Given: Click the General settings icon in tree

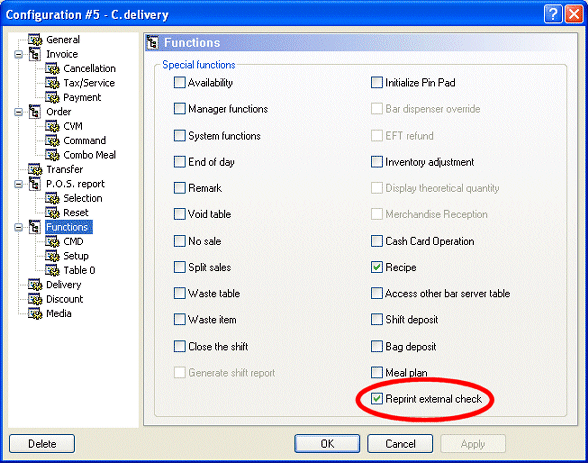Looking at the screenshot, I should point(35,40).
